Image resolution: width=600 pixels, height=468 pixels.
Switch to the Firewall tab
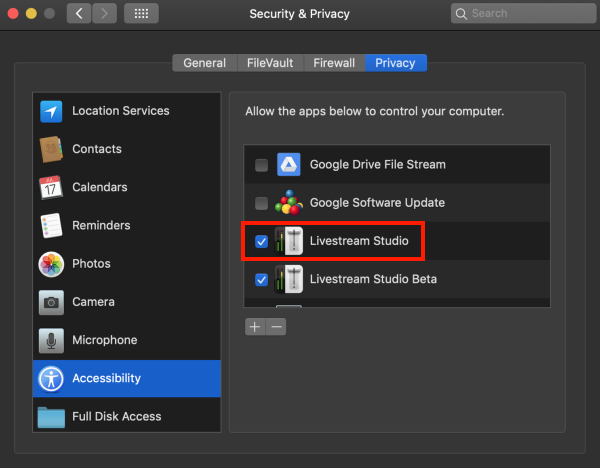point(334,63)
